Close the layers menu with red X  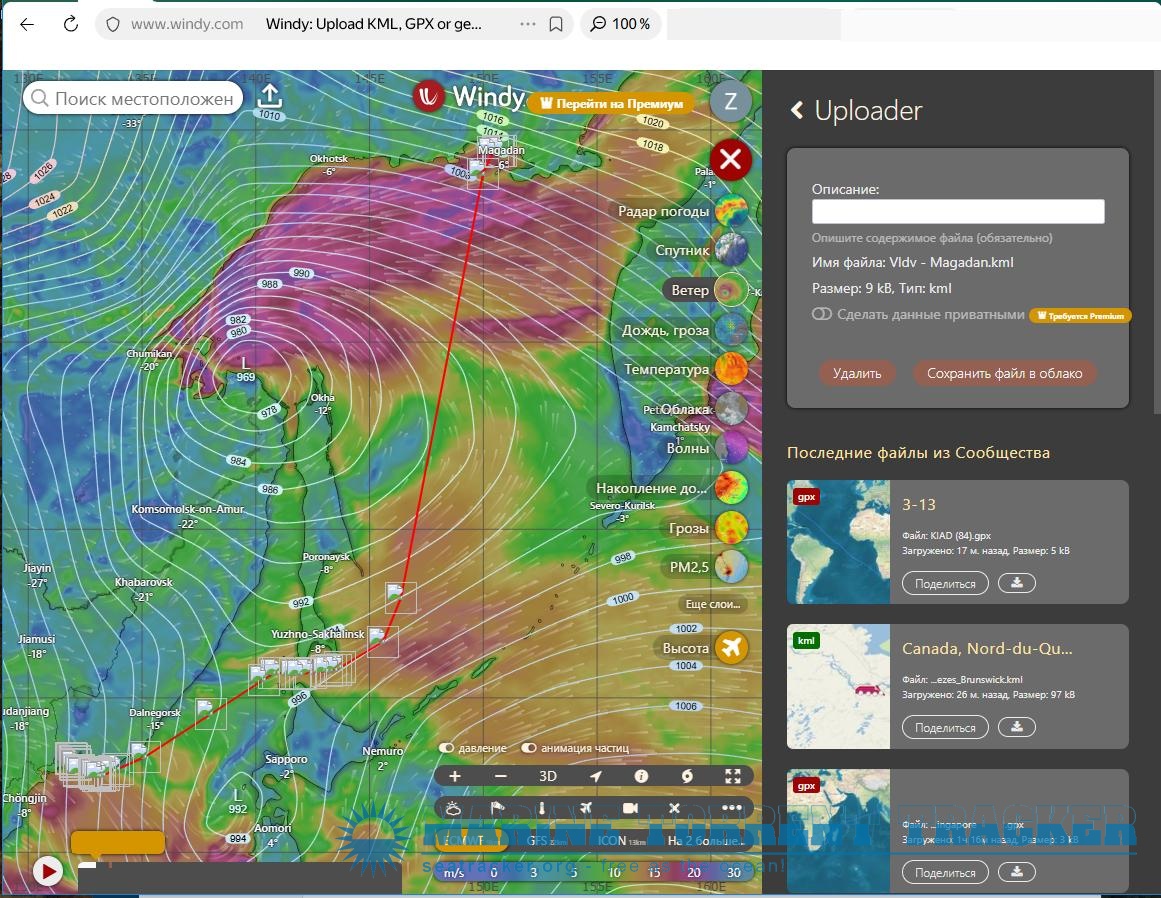(x=730, y=159)
